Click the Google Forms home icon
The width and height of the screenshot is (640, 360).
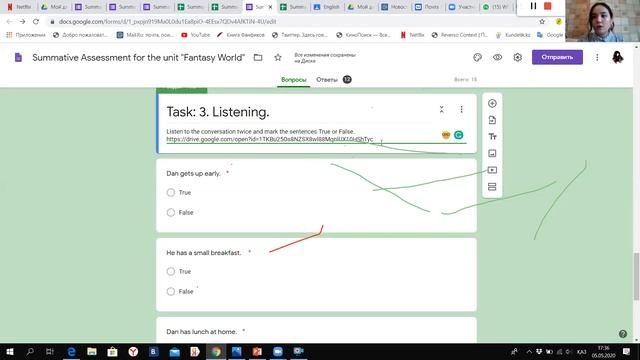18,58
